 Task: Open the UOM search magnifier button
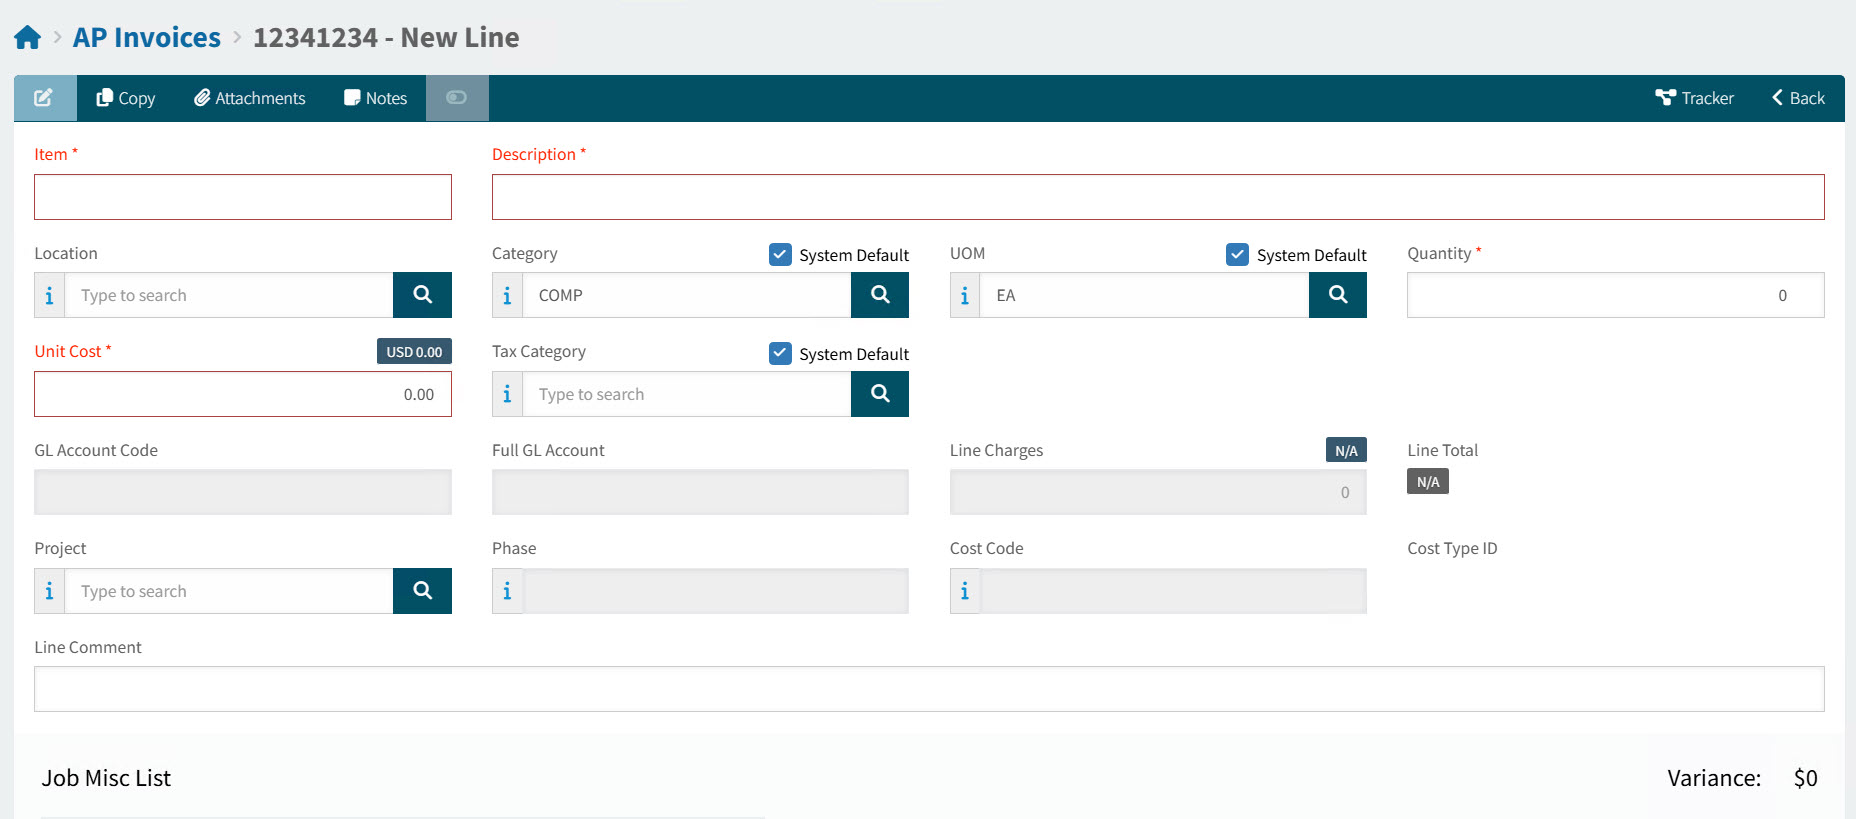click(x=1337, y=295)
